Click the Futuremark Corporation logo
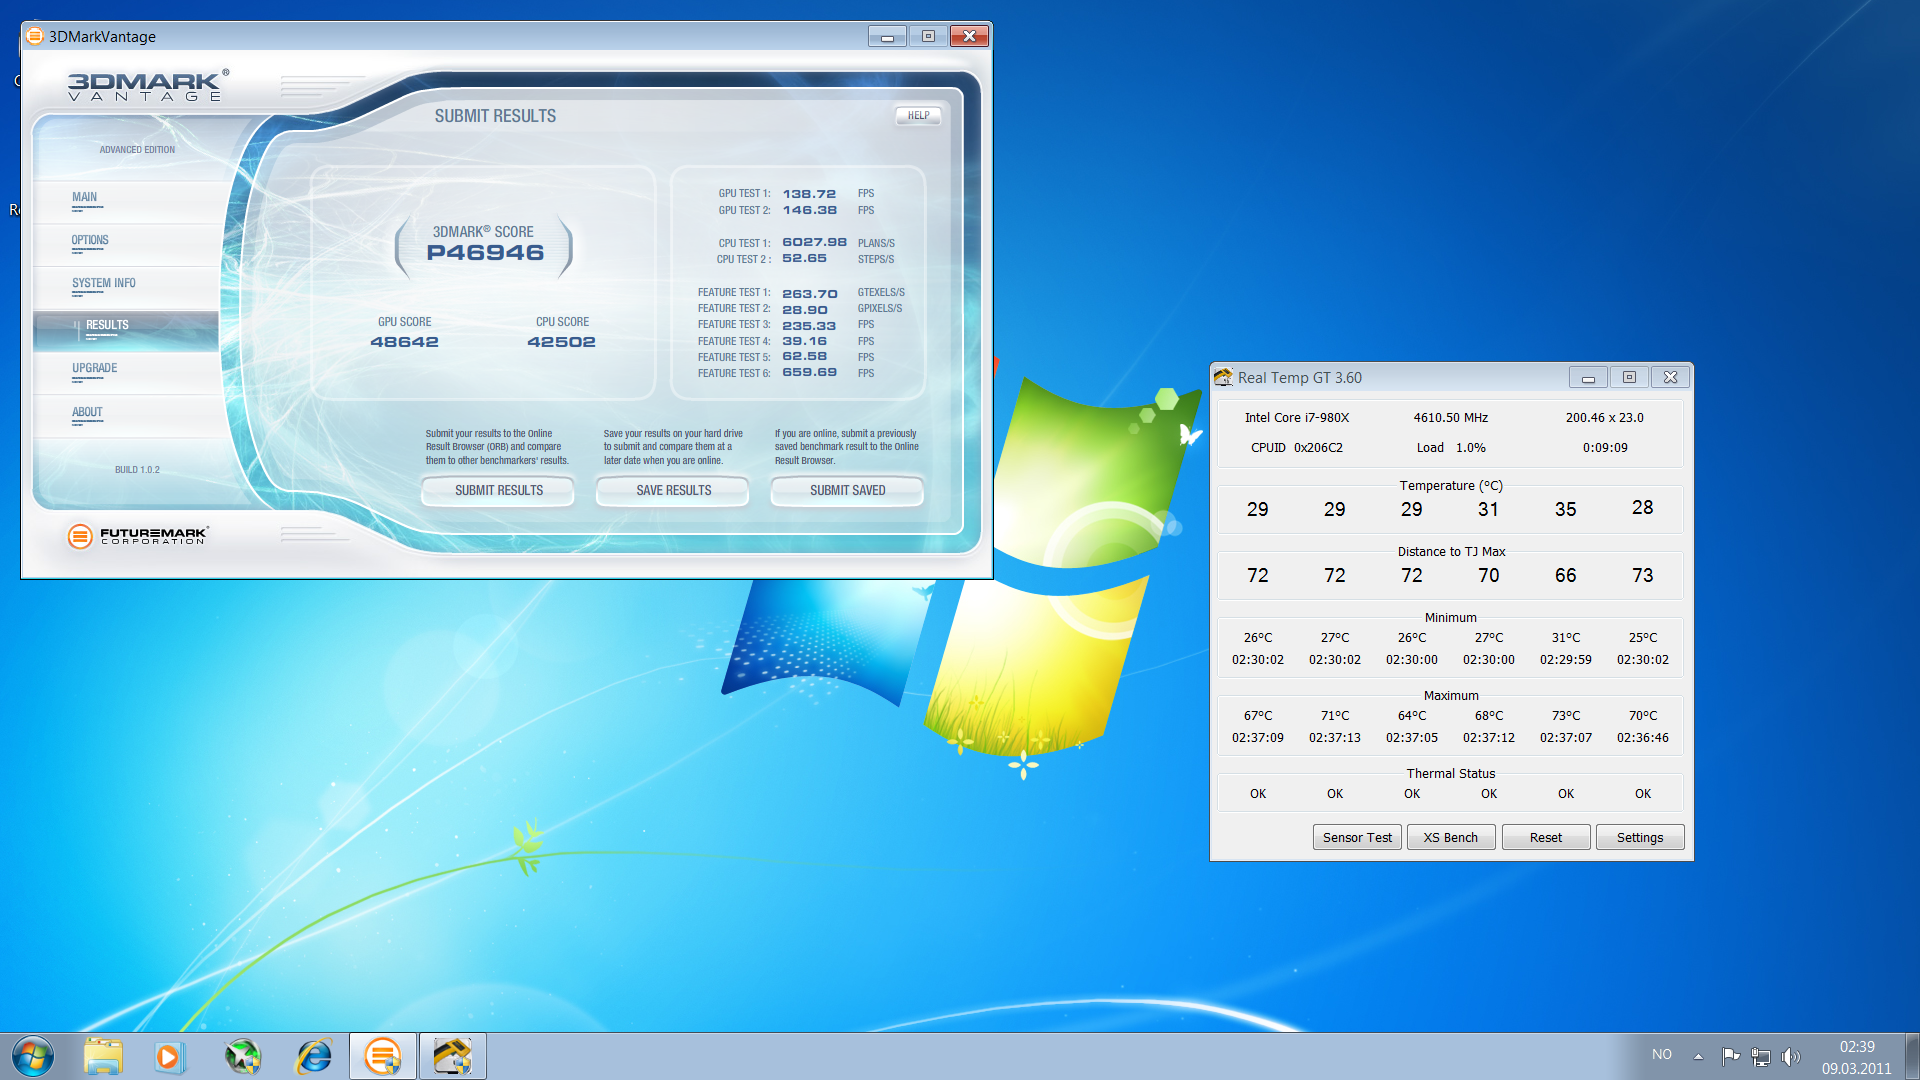The height and width of the screenshot is (1080, 1920). tap(137, 536)
